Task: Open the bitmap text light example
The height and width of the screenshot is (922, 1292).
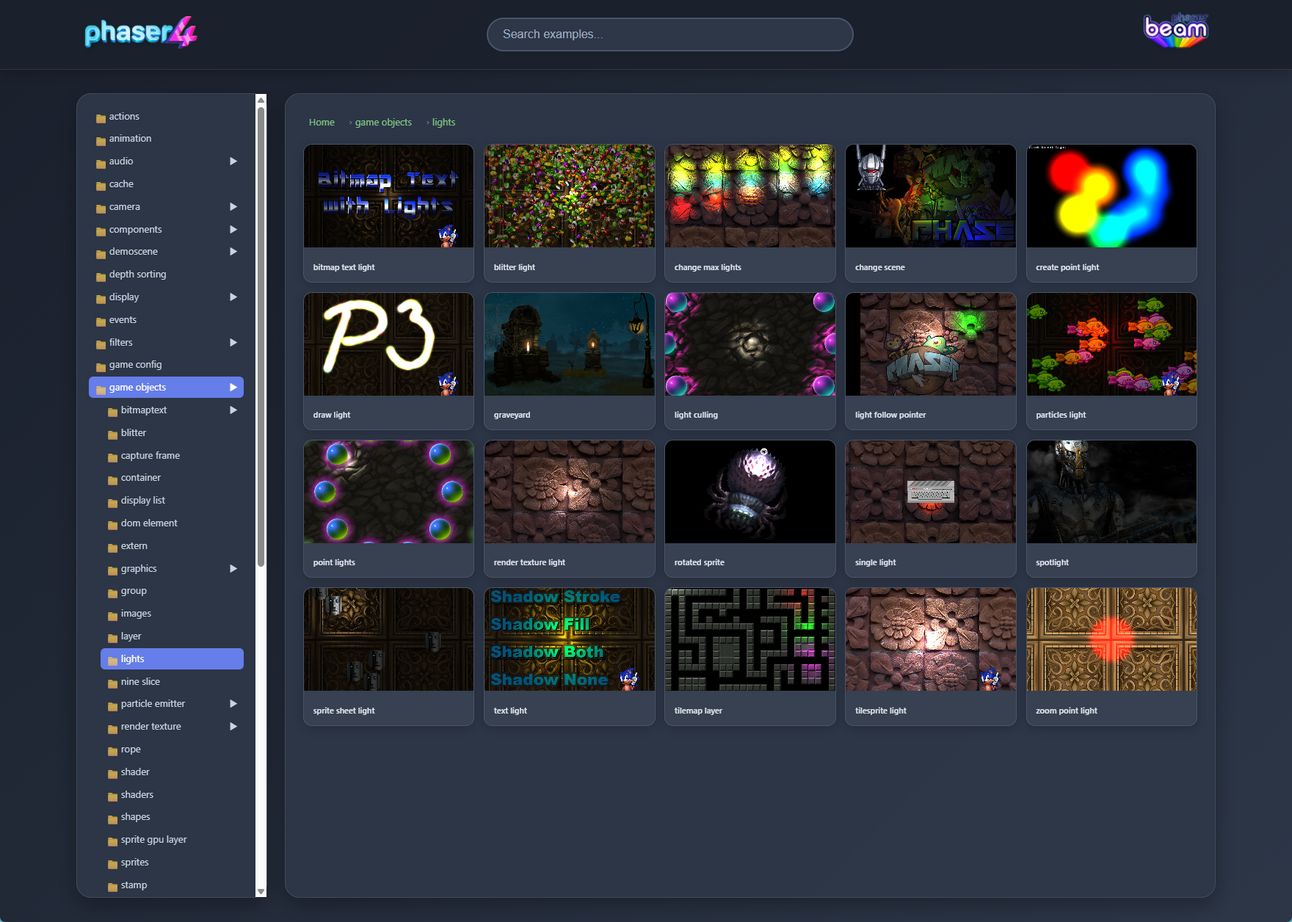Action: coord(389,213)
